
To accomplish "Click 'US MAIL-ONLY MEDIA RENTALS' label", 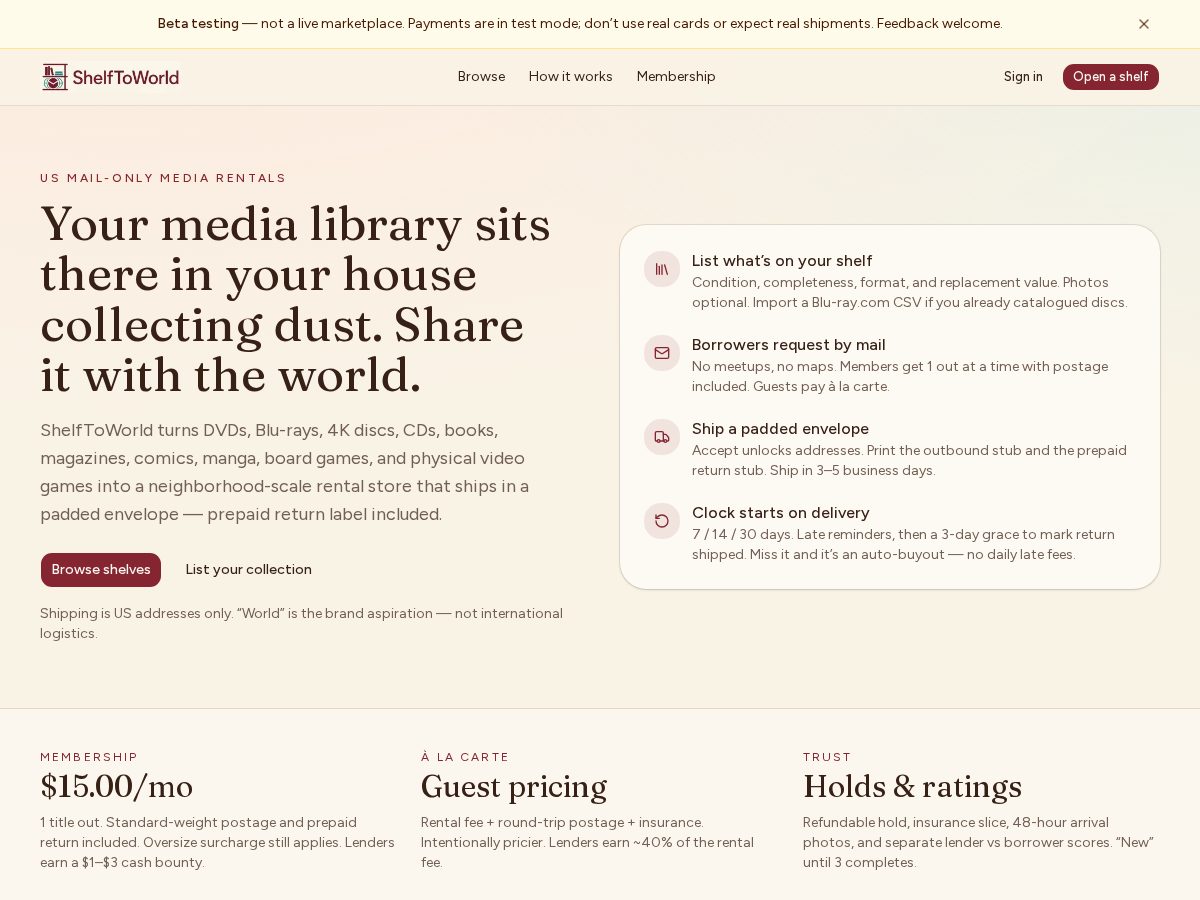I will pyautogui.click(x=163, y=178).
